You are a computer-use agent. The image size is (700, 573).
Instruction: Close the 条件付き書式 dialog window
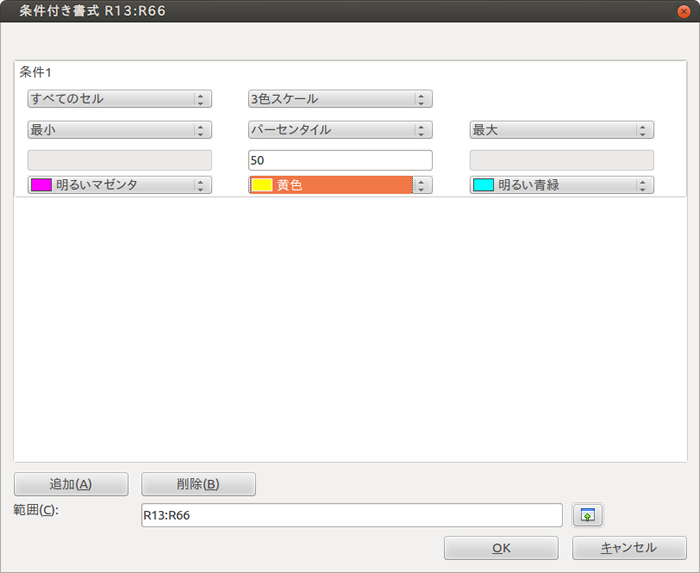pyautogui.click(x=683, y=11)
